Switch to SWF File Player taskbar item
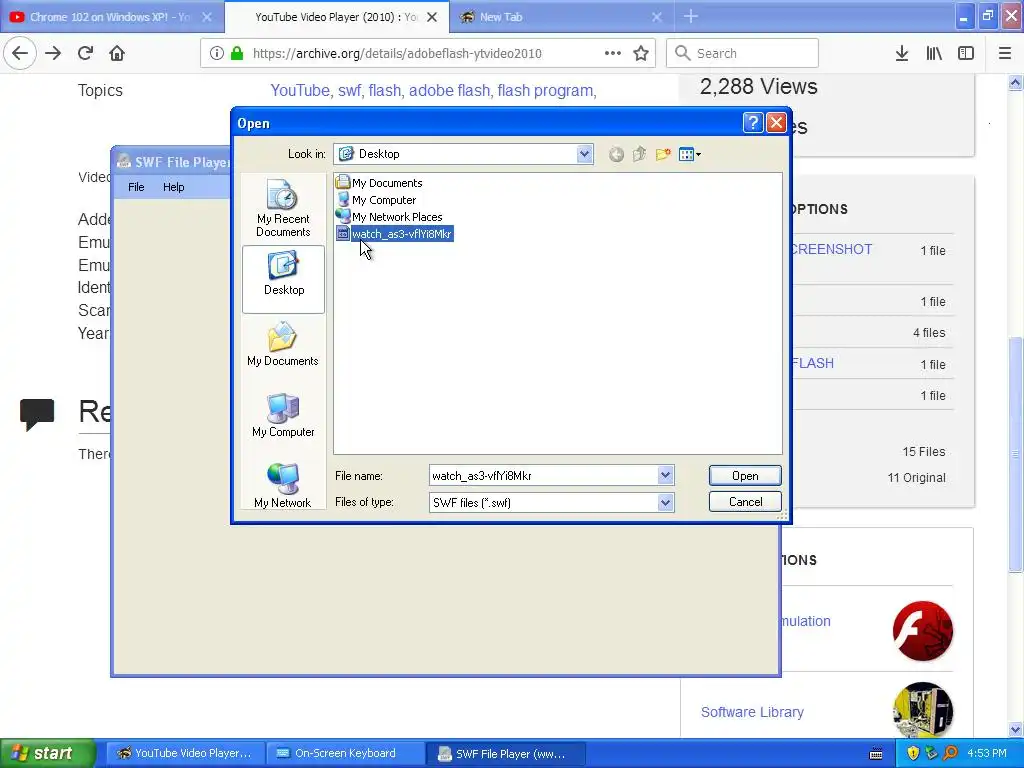 click(x=505, y=753)
